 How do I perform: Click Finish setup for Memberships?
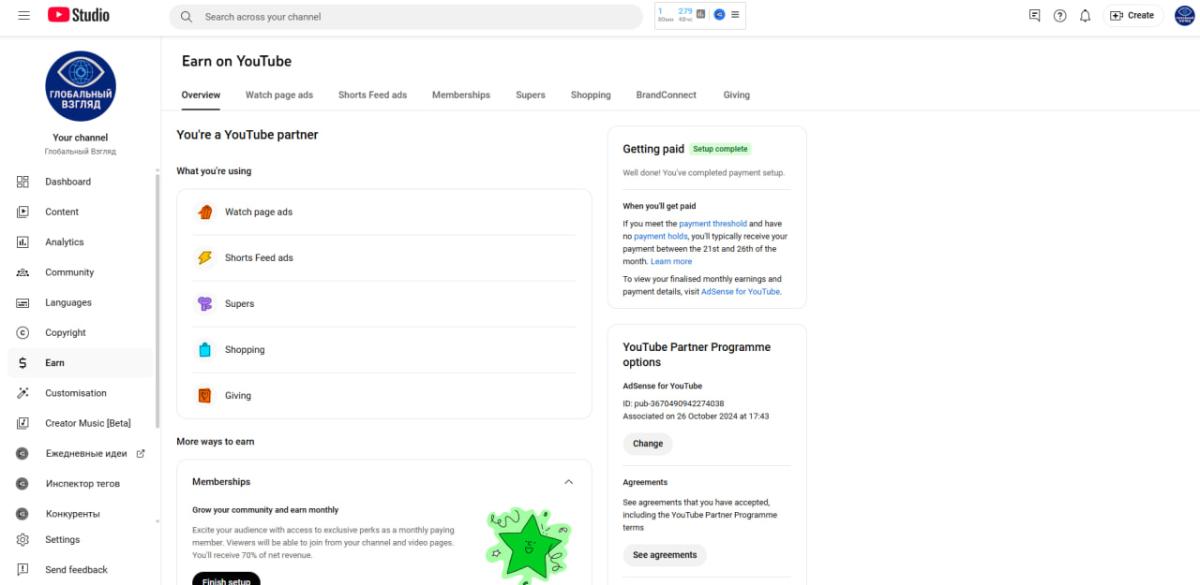point(226,579)
